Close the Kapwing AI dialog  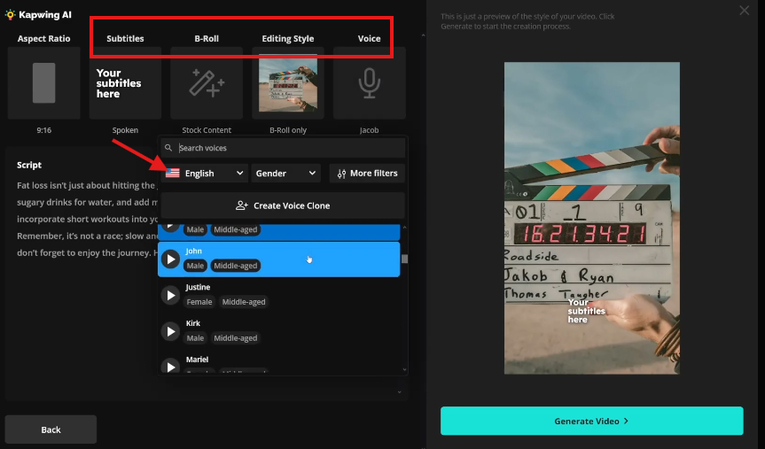pos(744,10)
